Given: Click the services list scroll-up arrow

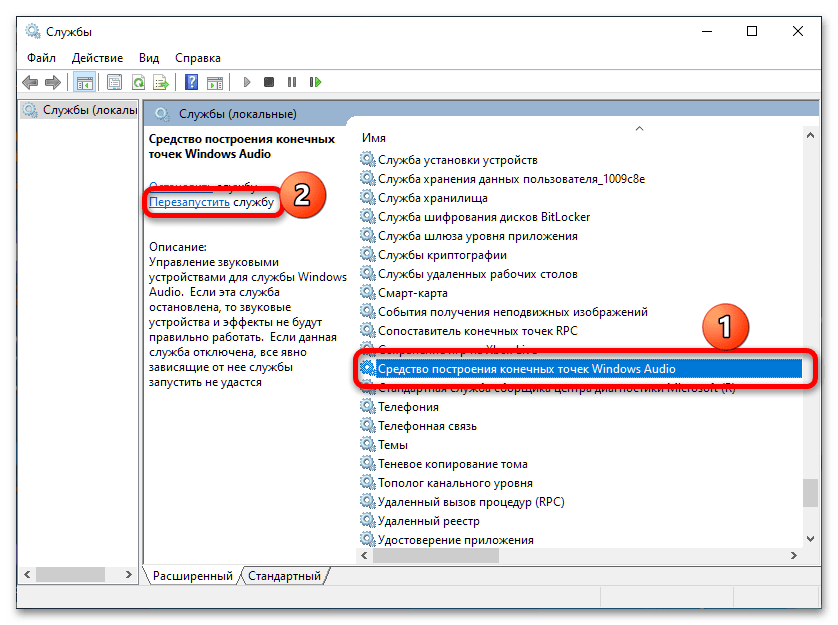Looking at the screenshot, I should pos(810,136).
